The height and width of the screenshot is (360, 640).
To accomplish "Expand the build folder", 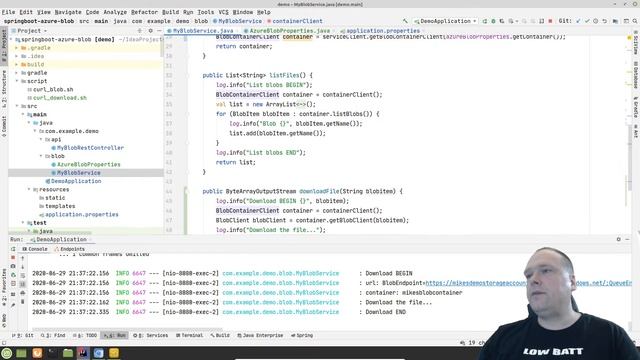I will 17,64.
